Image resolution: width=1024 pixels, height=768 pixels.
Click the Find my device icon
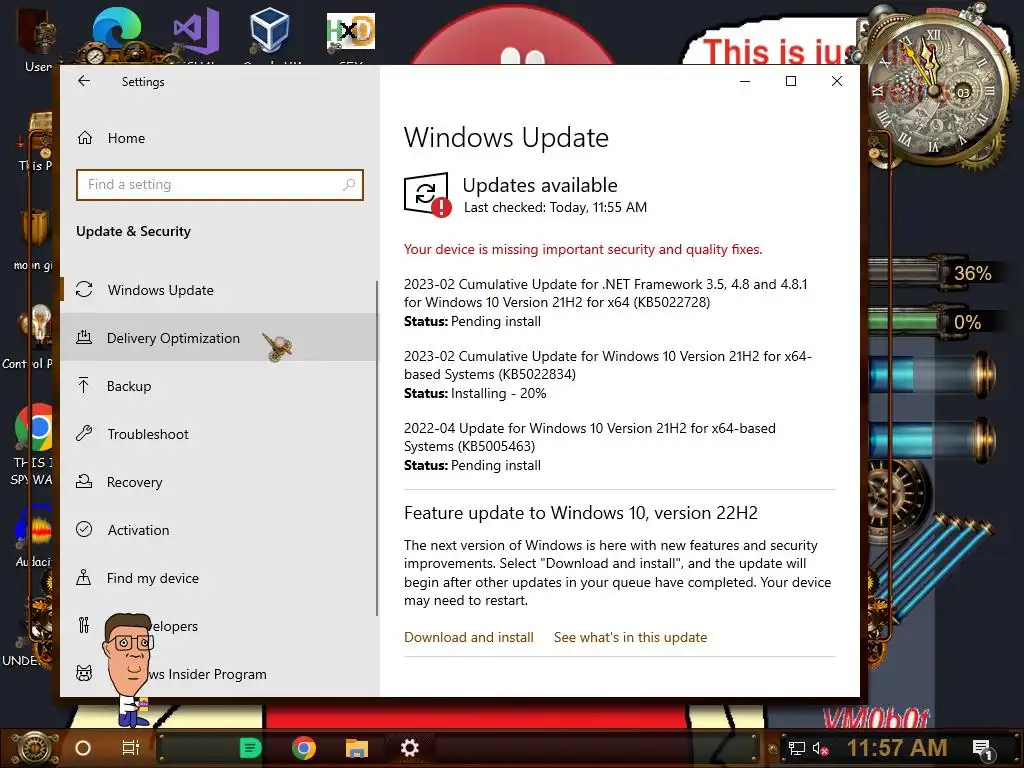(84, 577)
